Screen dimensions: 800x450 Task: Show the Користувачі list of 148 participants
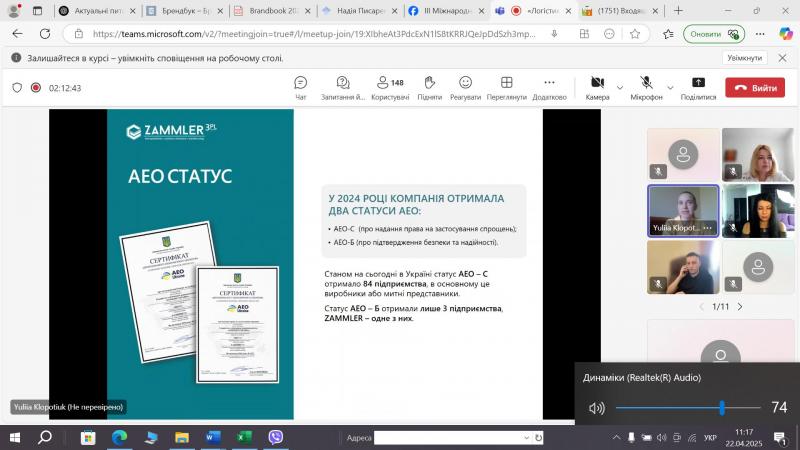[390, 88]
